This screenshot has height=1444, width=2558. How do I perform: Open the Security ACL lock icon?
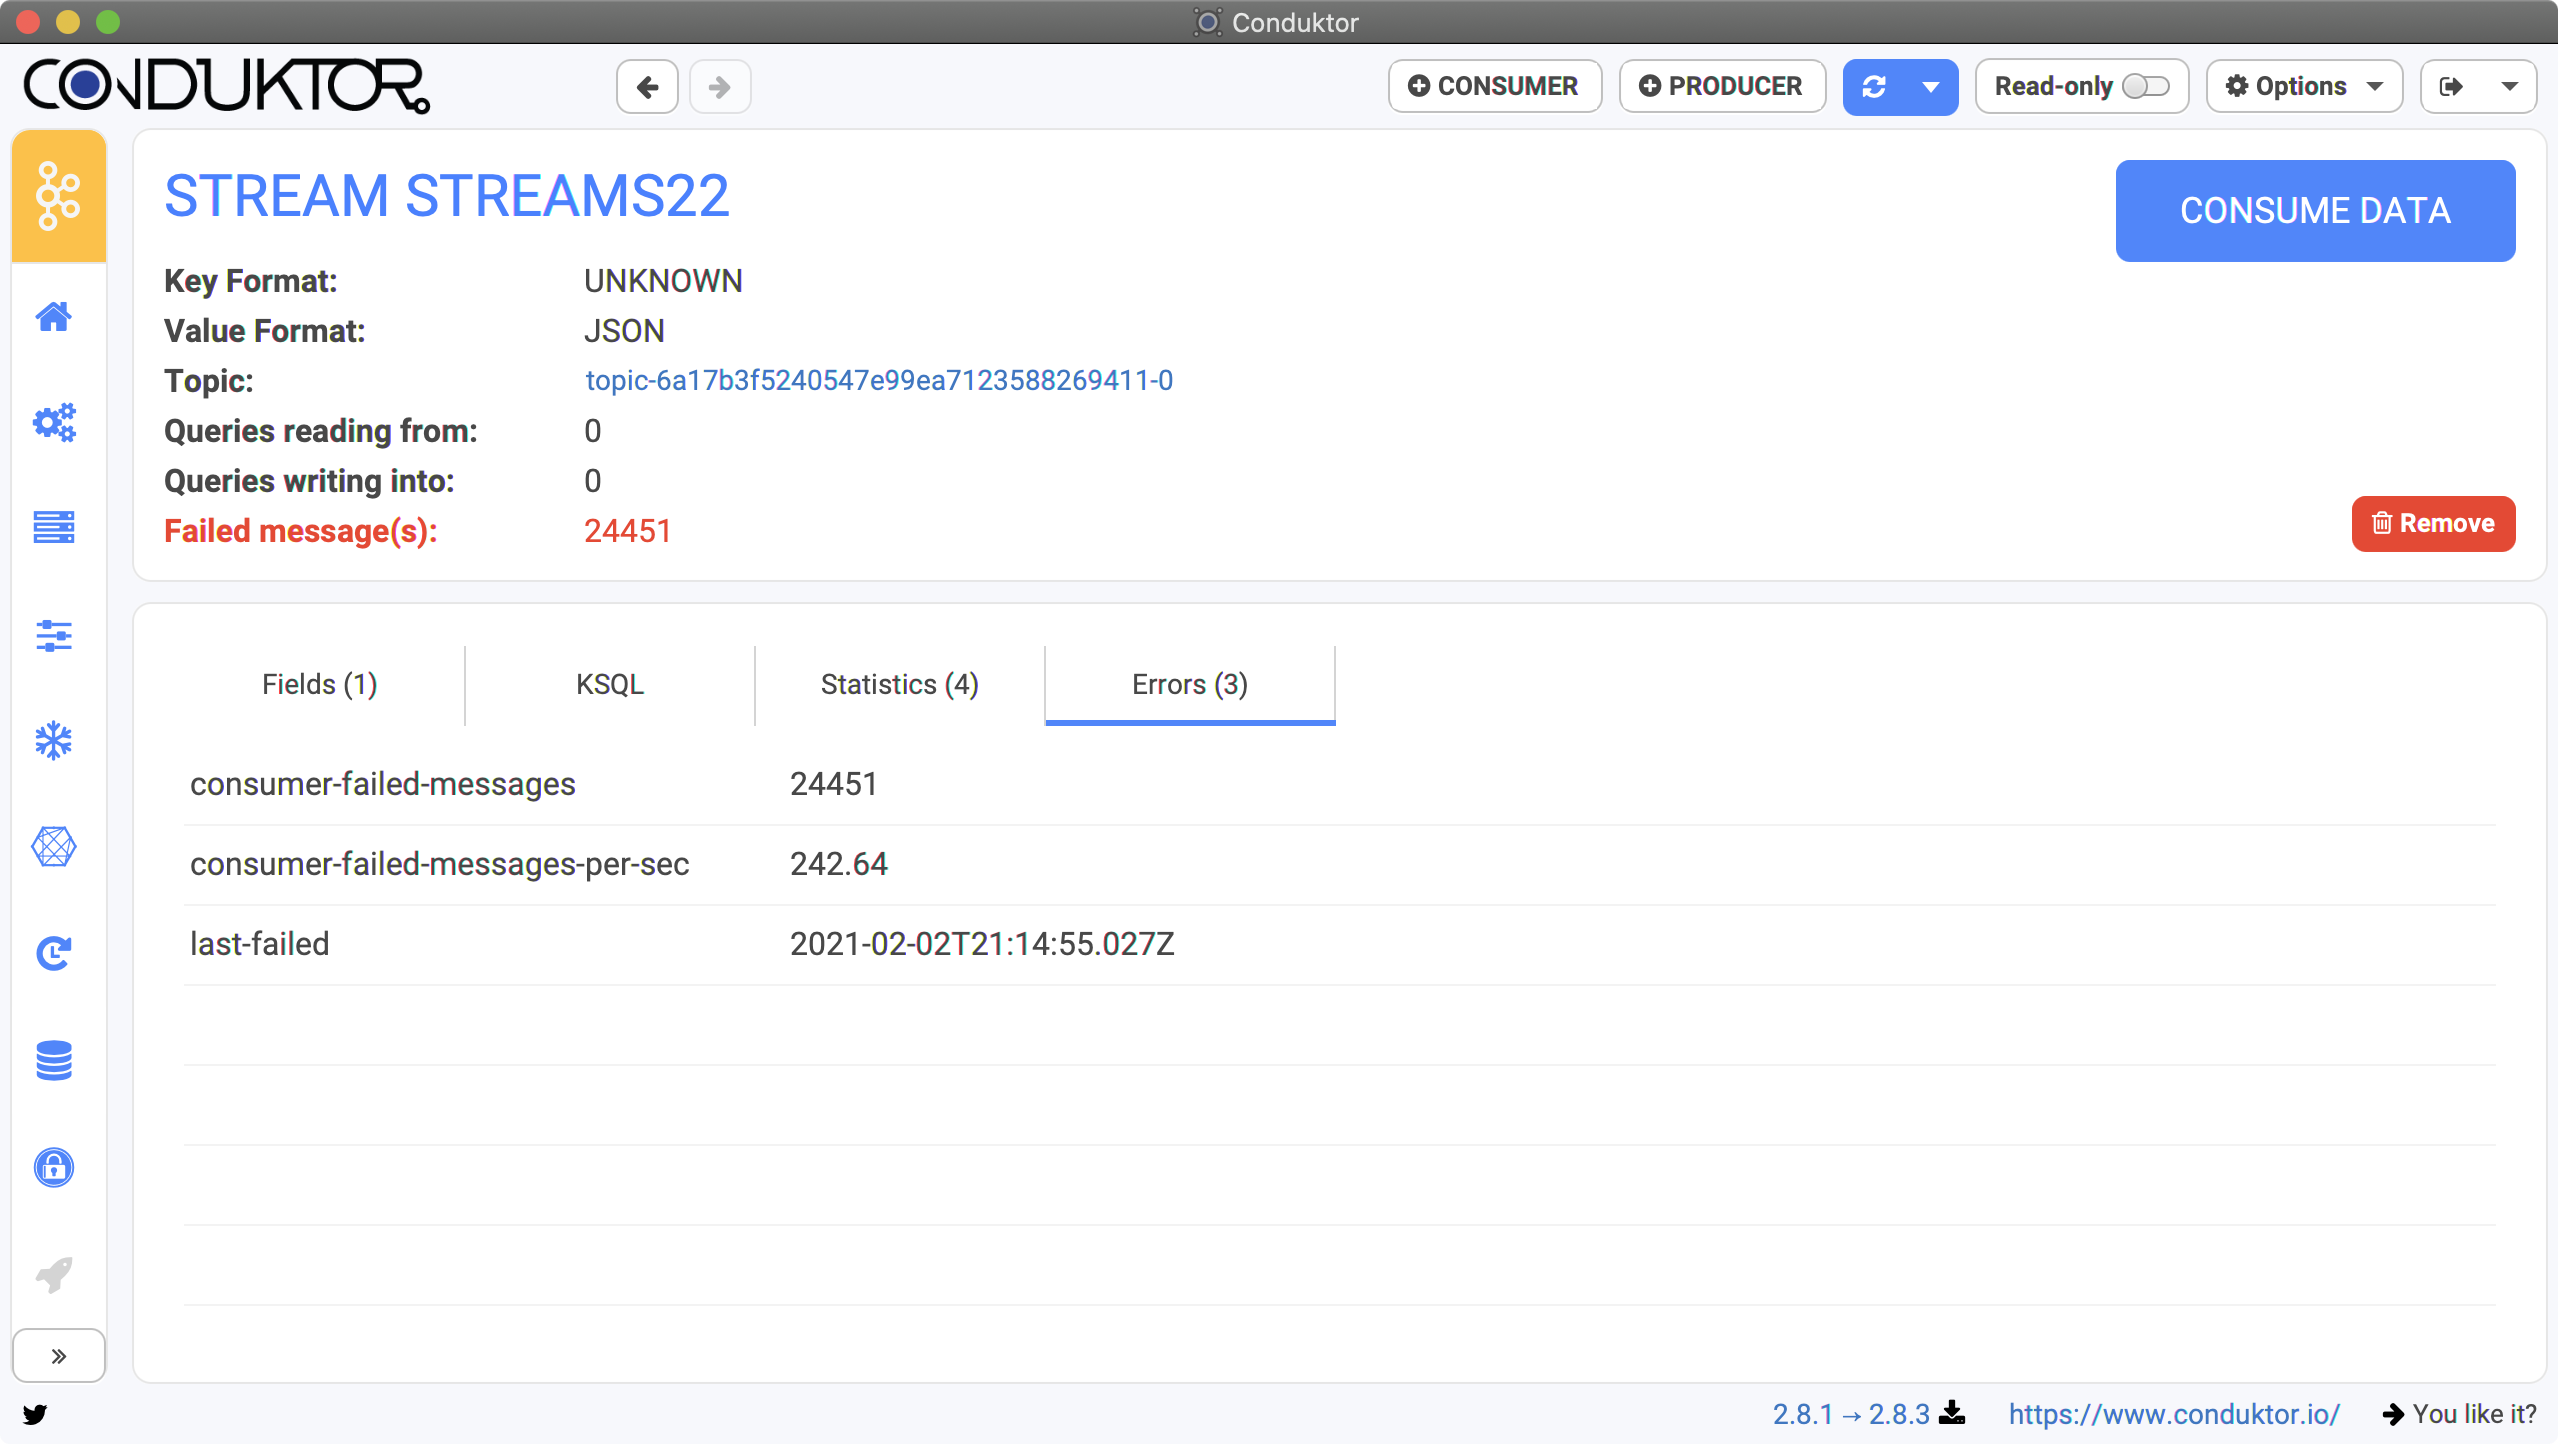click(54, 1167)
